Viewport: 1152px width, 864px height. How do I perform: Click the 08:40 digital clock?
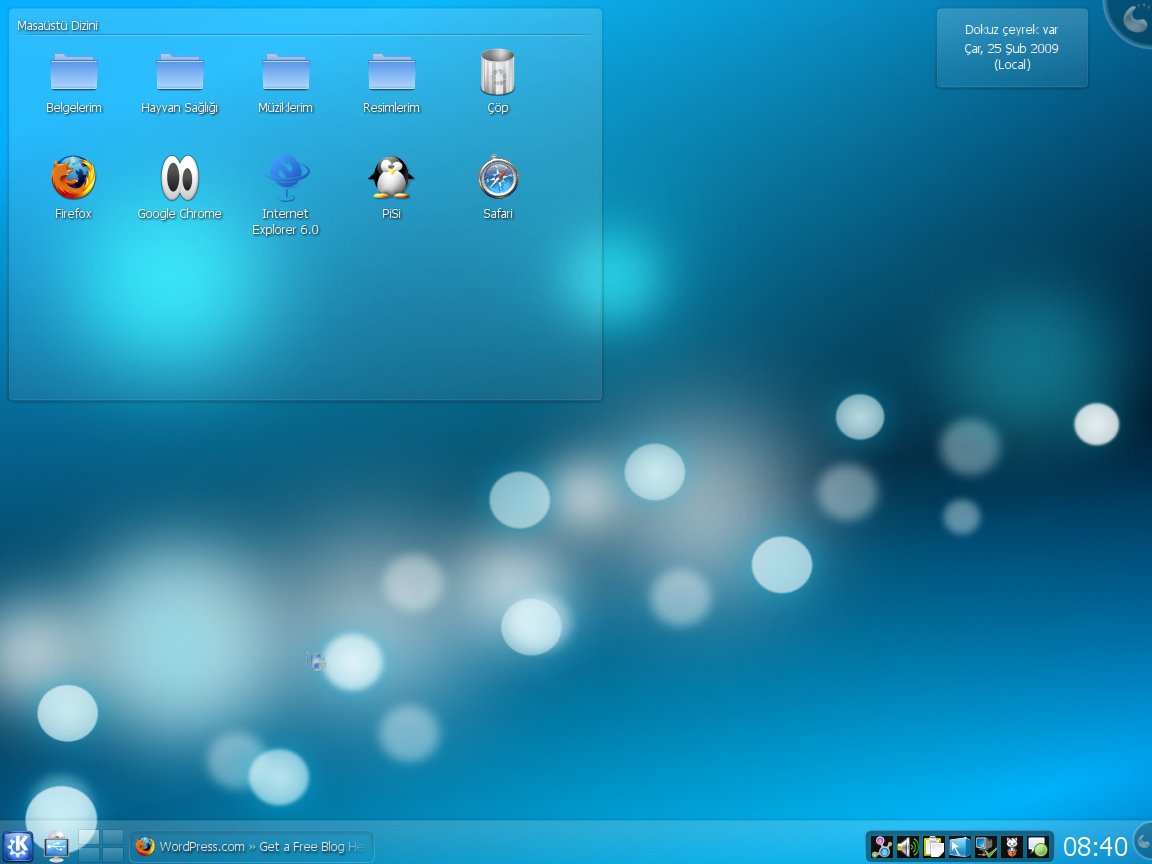1095,847
